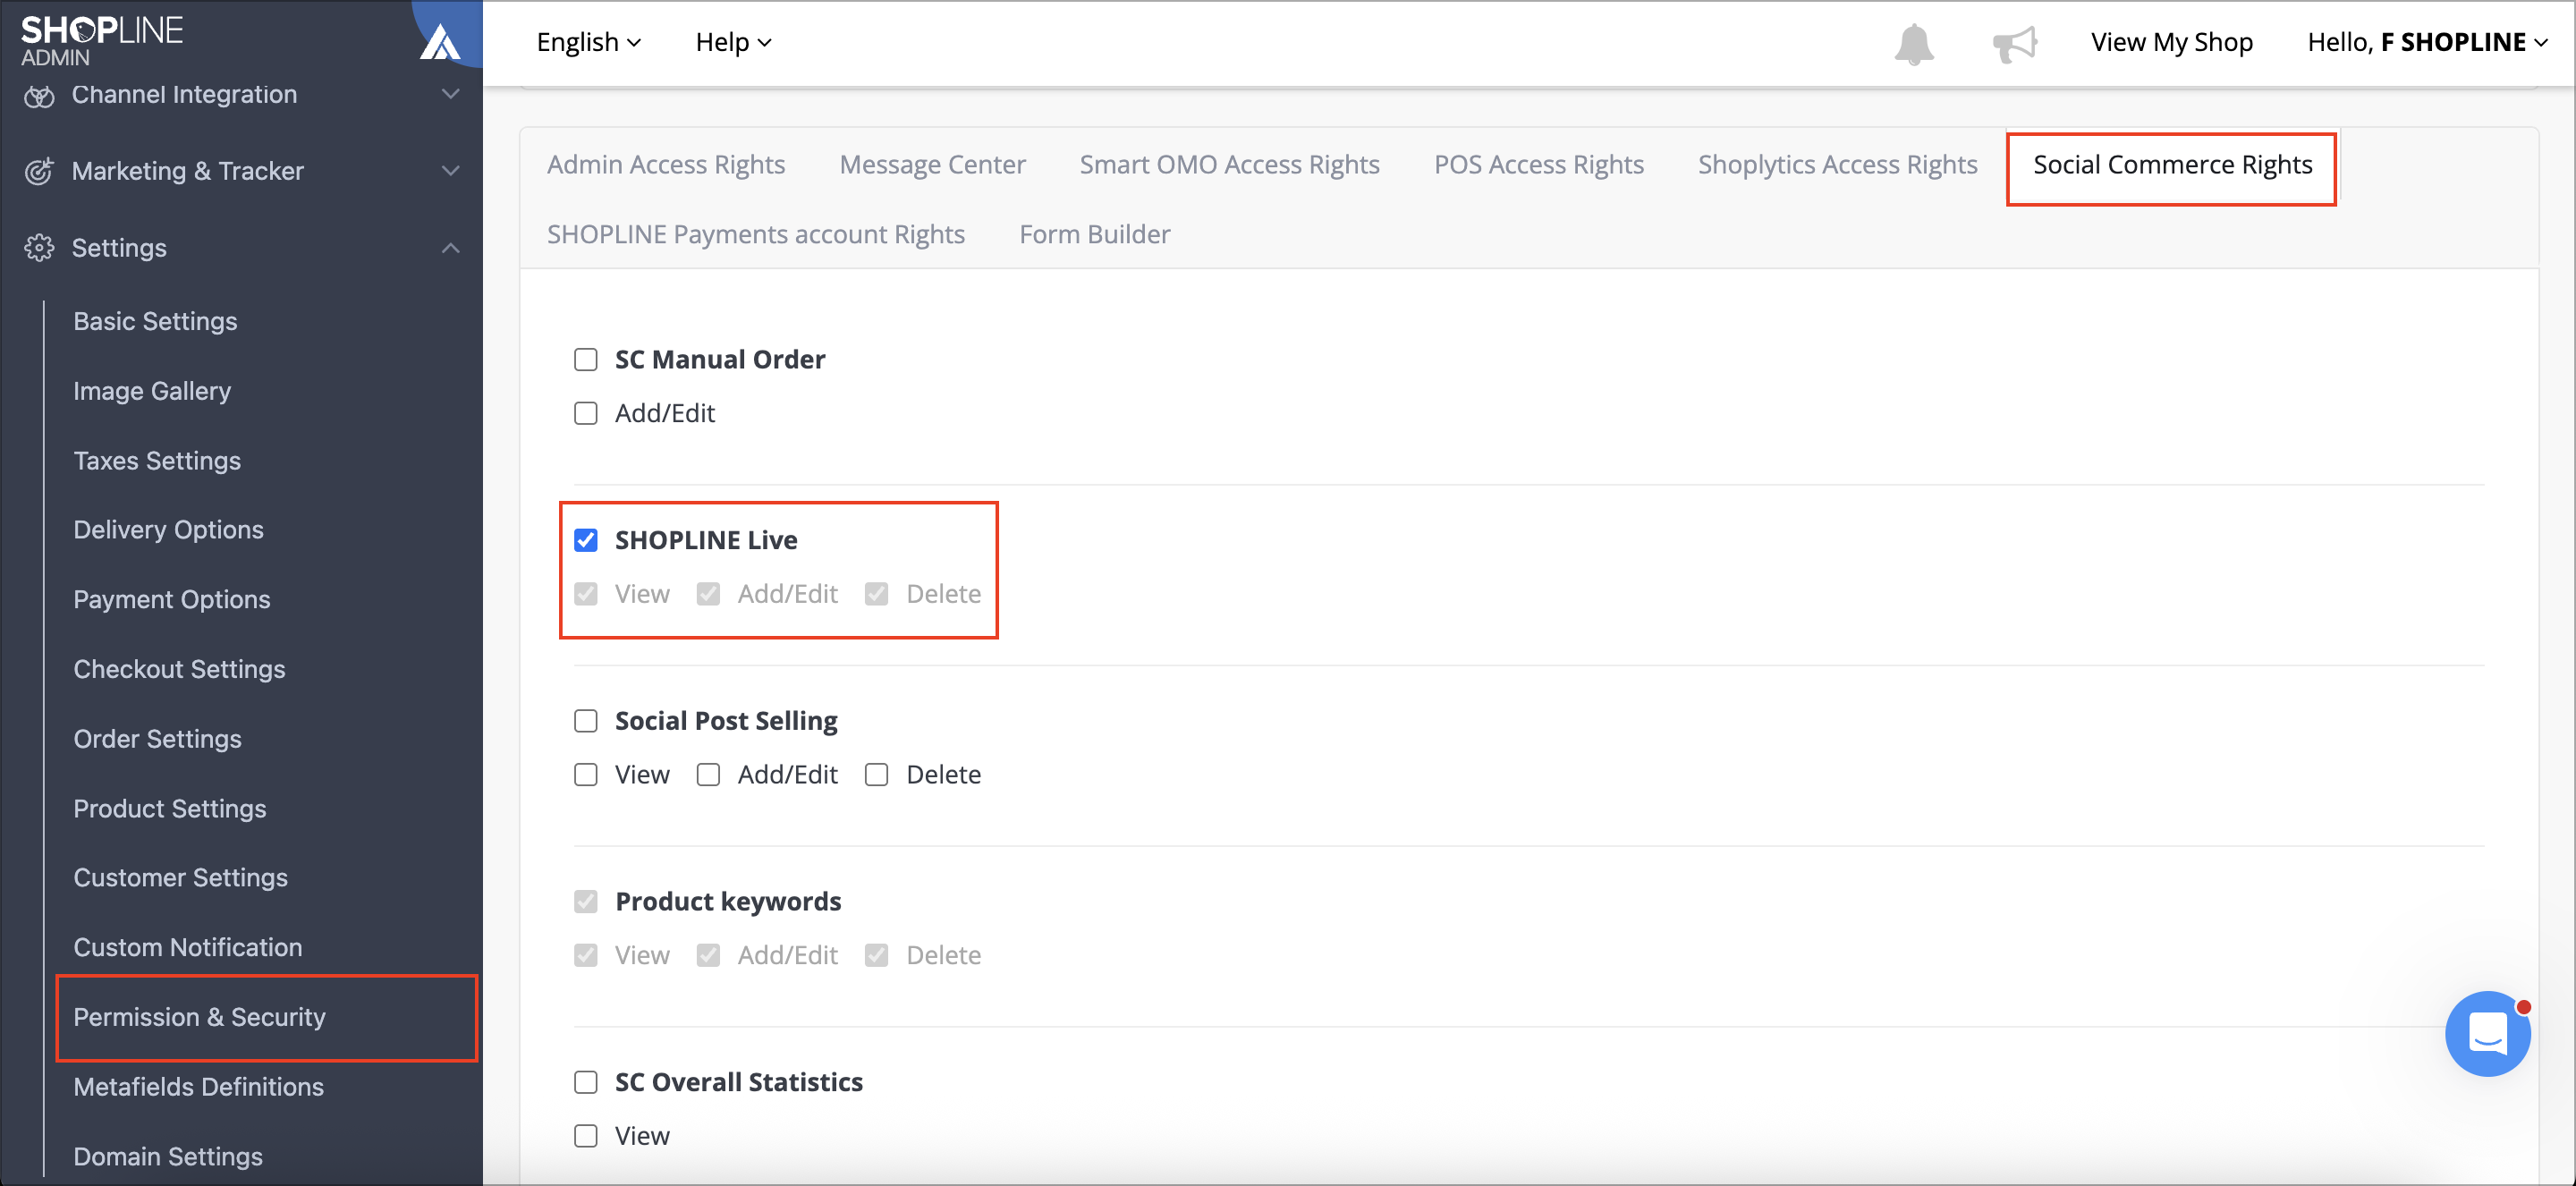
Task: Enable the SC Manual Order checkbox
Action: pyautogui.click(x=586, y=359)
